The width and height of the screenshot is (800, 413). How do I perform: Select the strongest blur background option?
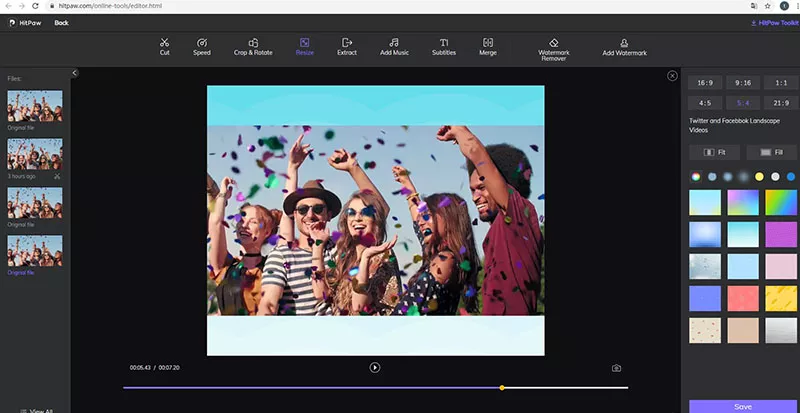743,177
